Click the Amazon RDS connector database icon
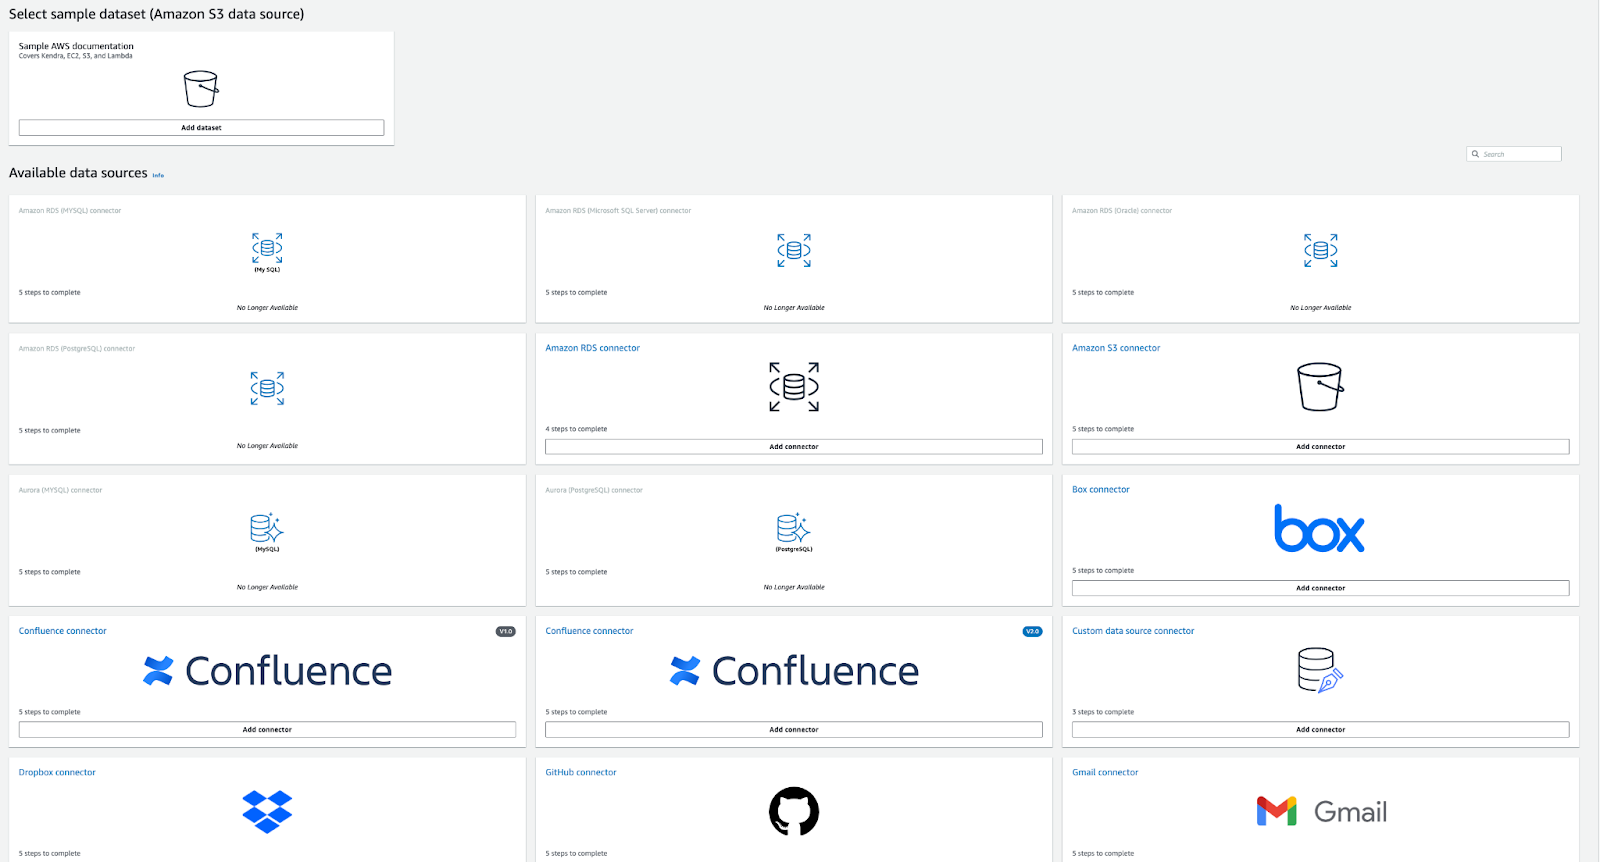Image resolution: width=1600 pixels, height=862 pixels. coord(794,387)
